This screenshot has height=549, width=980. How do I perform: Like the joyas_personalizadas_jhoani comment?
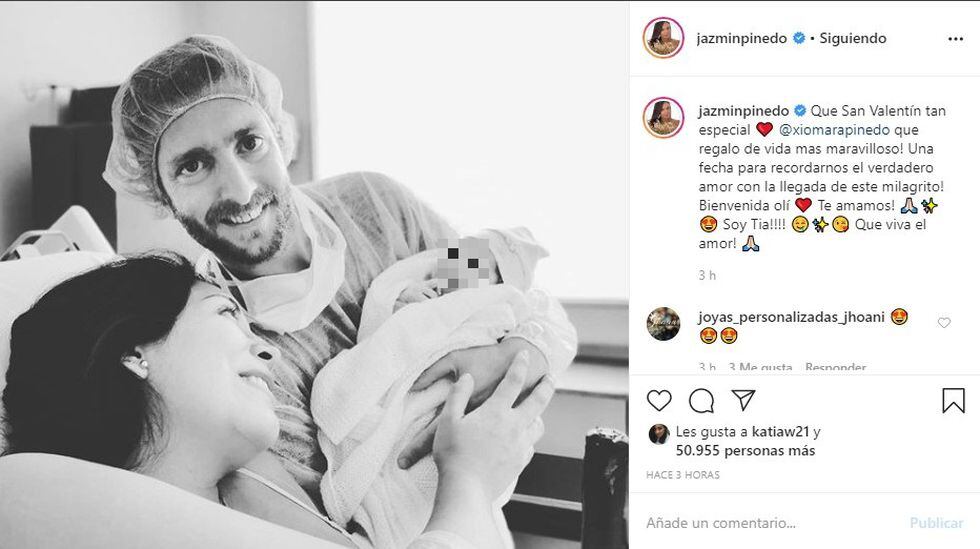(944, 323)
